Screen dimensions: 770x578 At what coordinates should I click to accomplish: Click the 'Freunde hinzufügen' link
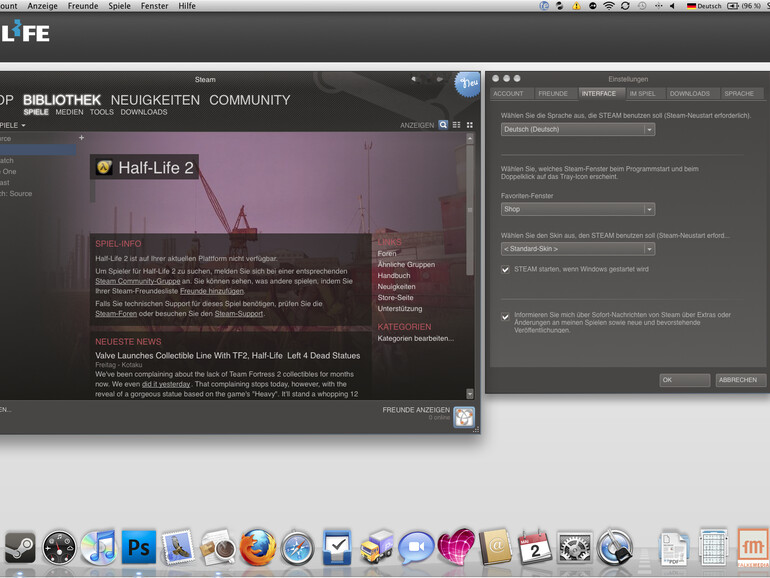tap(212, 291)
